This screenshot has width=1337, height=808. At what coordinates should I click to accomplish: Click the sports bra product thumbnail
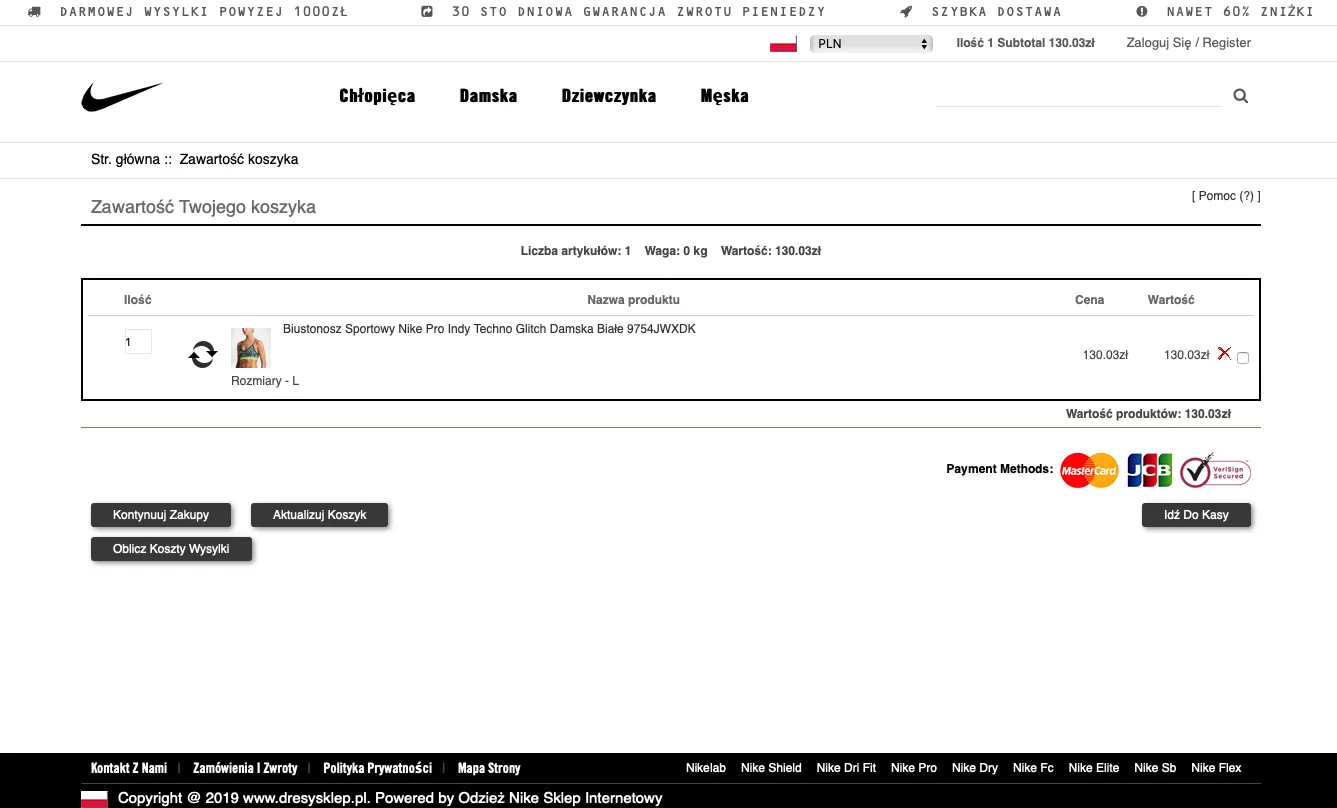[x=250, y=348]
